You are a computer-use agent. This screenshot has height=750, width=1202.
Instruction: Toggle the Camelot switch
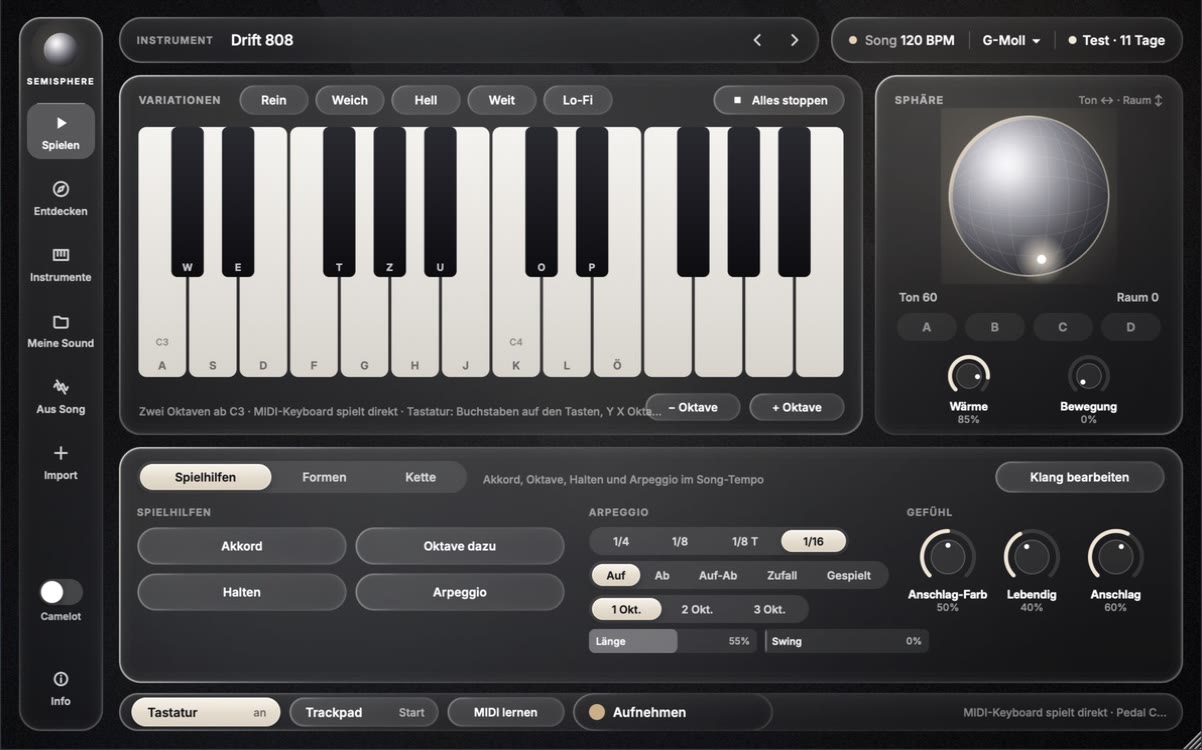[x=61, y=592]
